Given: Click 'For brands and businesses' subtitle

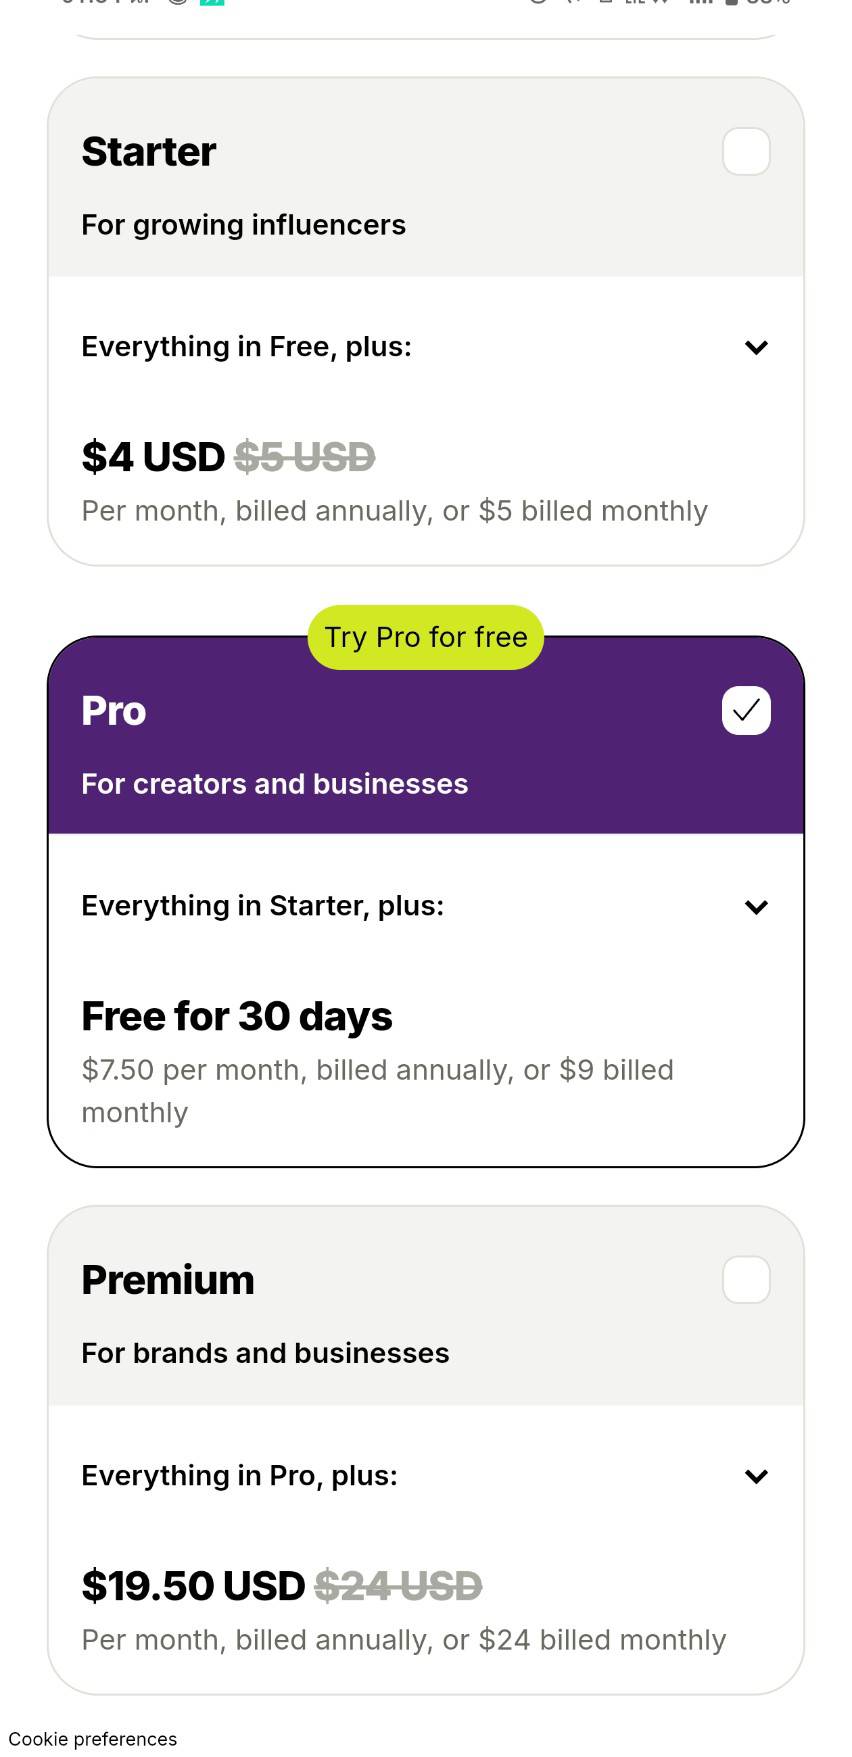Looking at the screenshot, I should [265, 1353].
